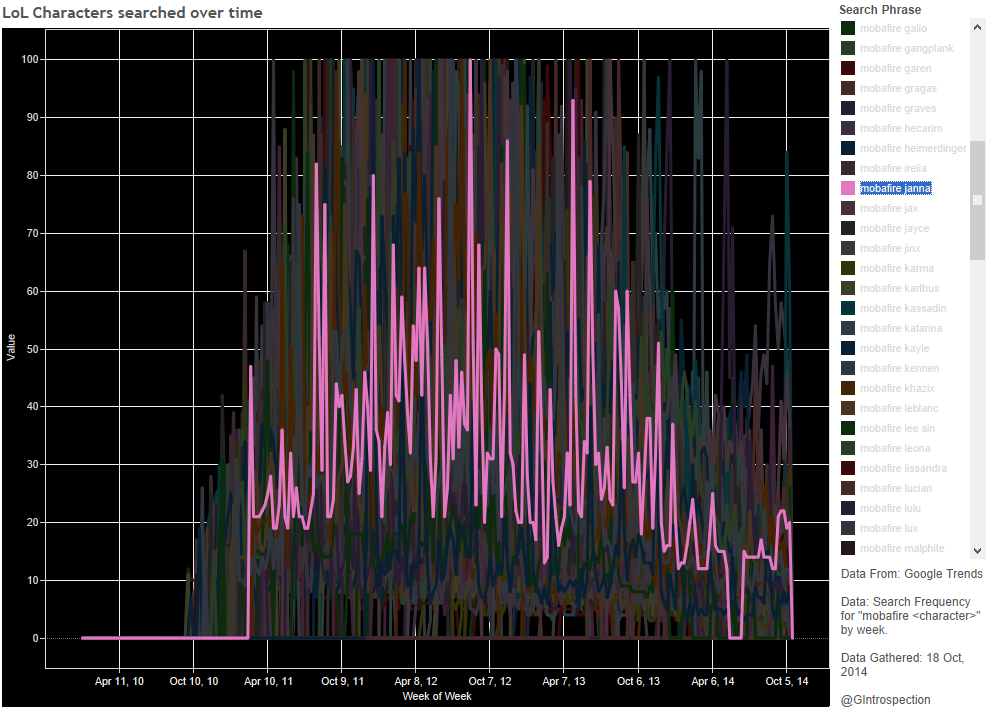This screenshot has width=990, height=710.
Task: Click the legend scrollbar thumb
Action: tap(977, 200)
